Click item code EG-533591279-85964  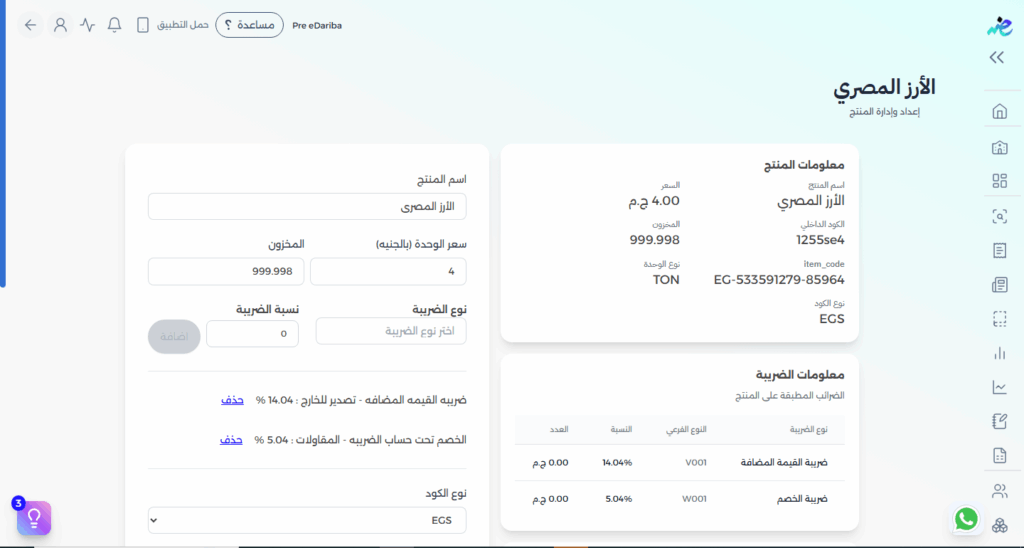click(x=779, y=280)
